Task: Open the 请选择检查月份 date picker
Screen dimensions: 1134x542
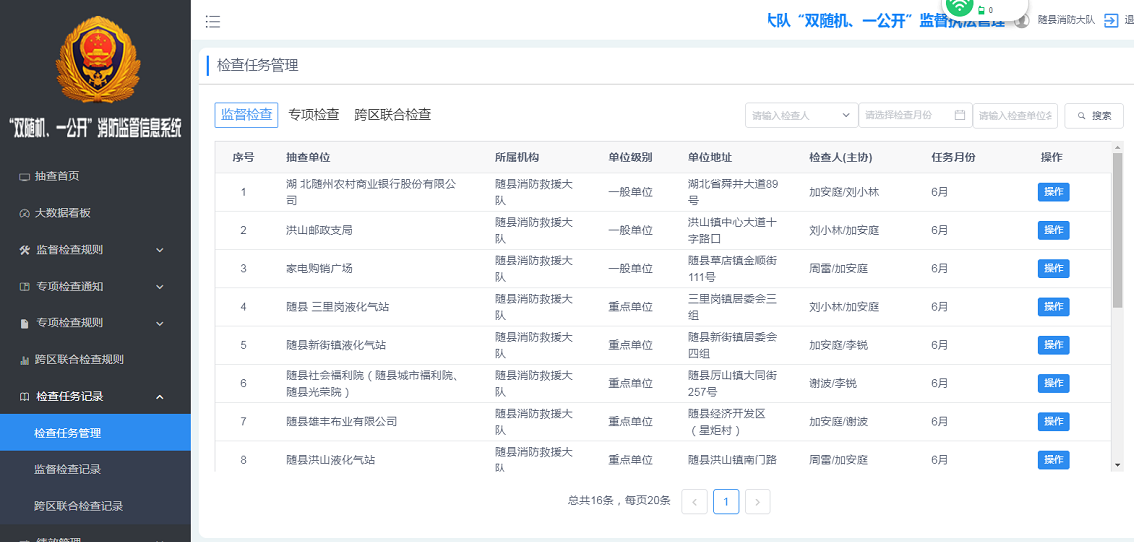Action: 916,115
